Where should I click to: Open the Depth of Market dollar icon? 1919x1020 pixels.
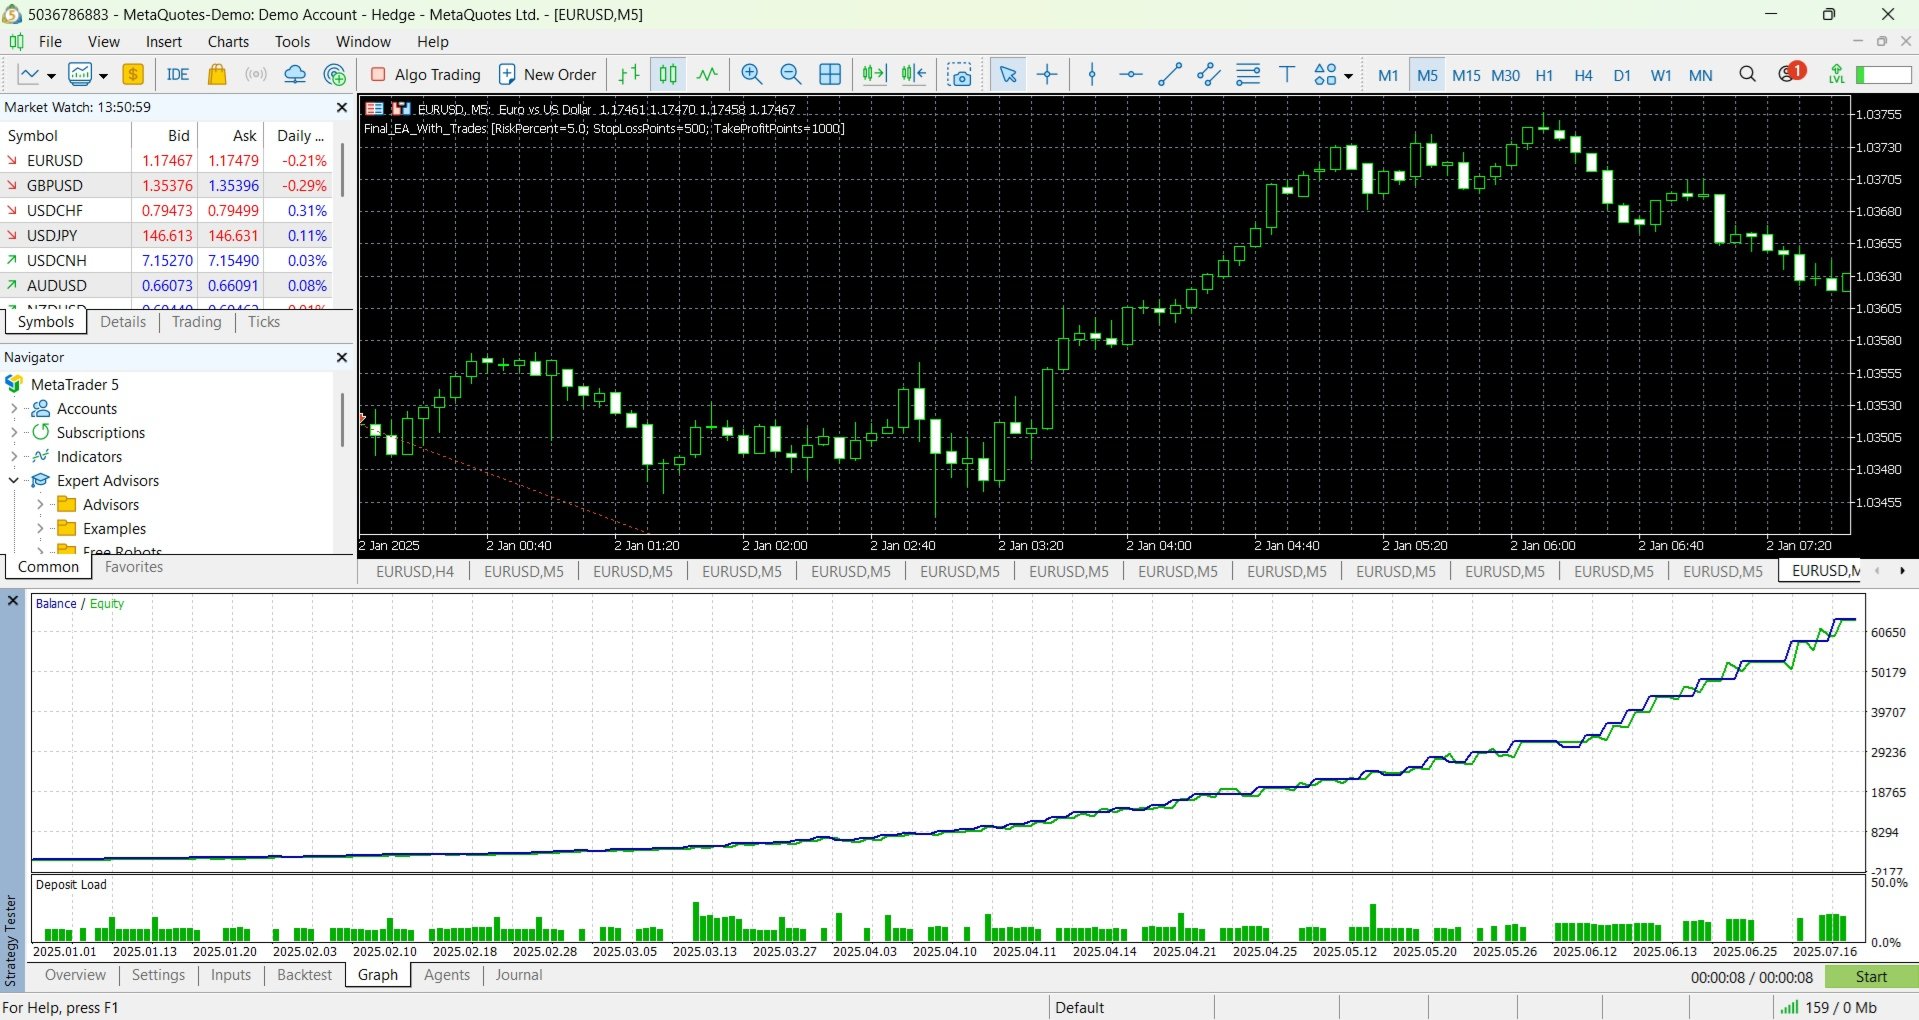(x=133, y=75)
